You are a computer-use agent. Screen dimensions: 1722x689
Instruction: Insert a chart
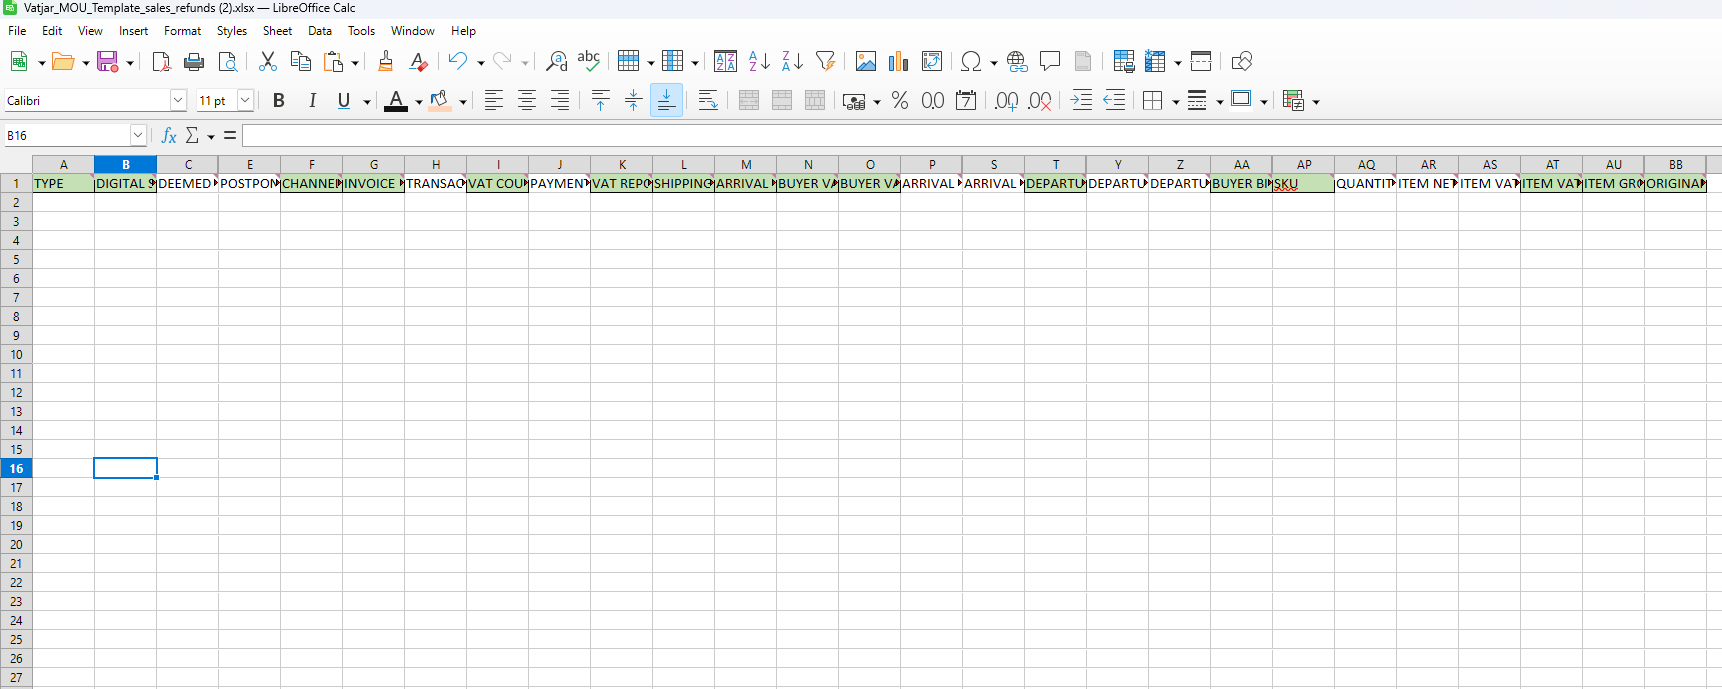(898, 62)
